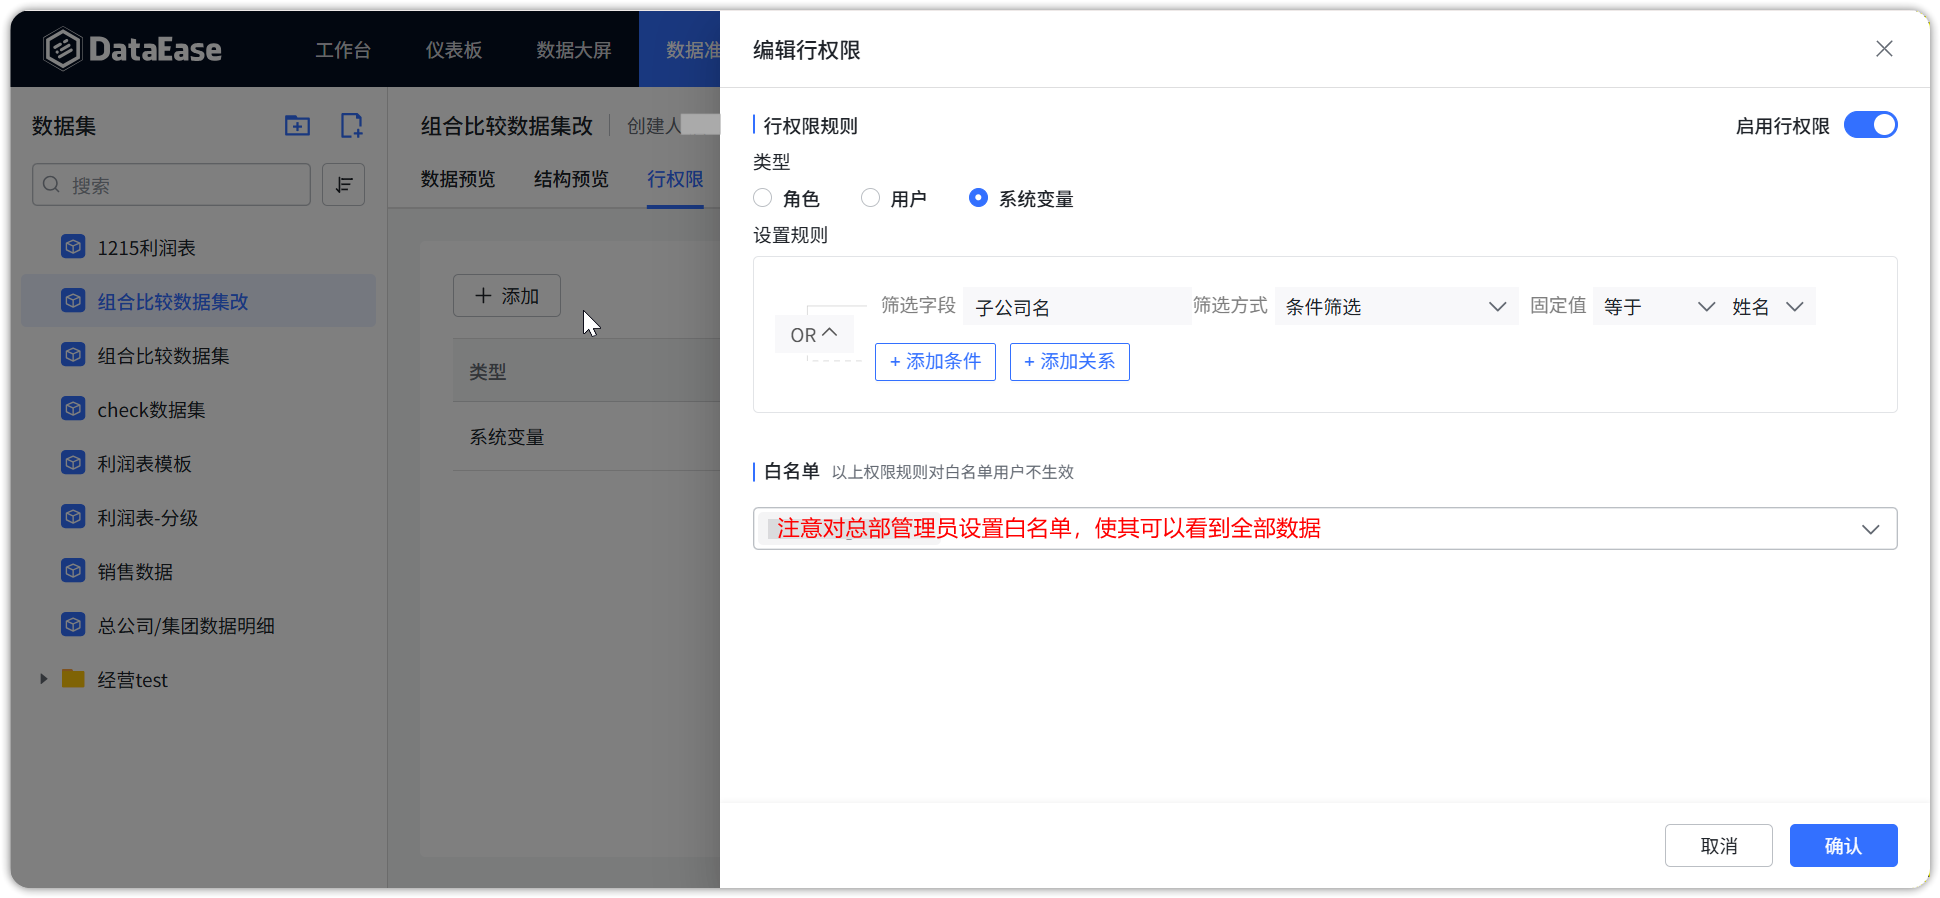This screenshot has height=898, width=1940.
Task: Click the 确认 button
Action: [1843, 846]
